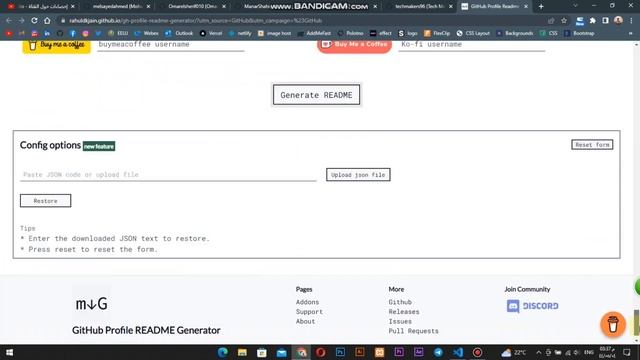640x360 pixels.
Task: Open the Releases footer link
Action: point(404,312)
